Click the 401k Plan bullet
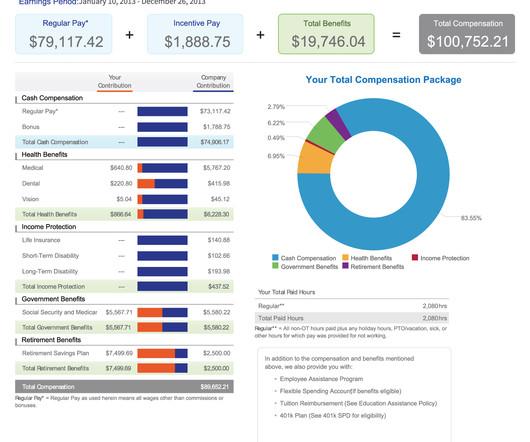 [333, 416]
